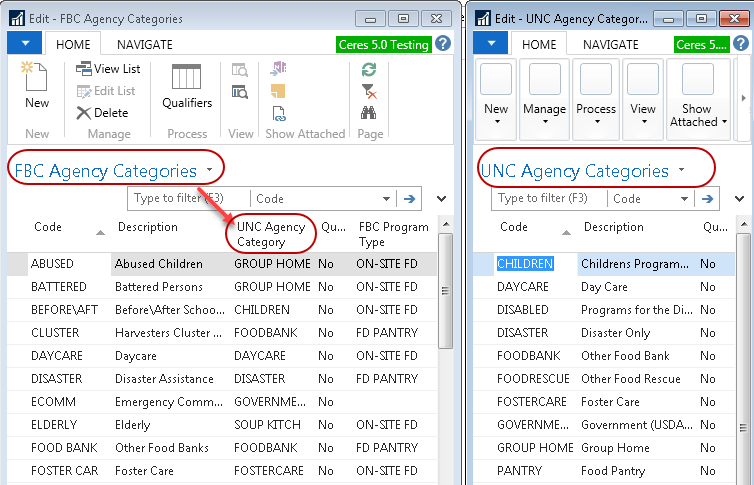The height and width of the screenshot is (485, 754).
Task: Switch to NAVIGATE tab in FBC window
Action: pyautogui.click(x=144, y=44)
